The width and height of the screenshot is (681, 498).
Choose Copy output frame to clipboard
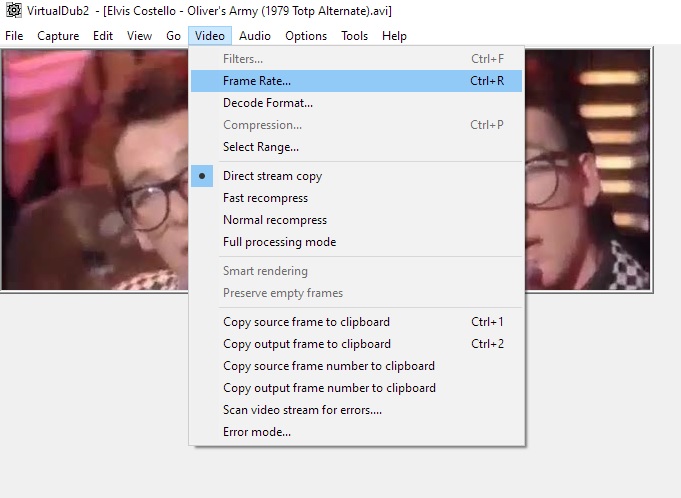coord(357,344)
